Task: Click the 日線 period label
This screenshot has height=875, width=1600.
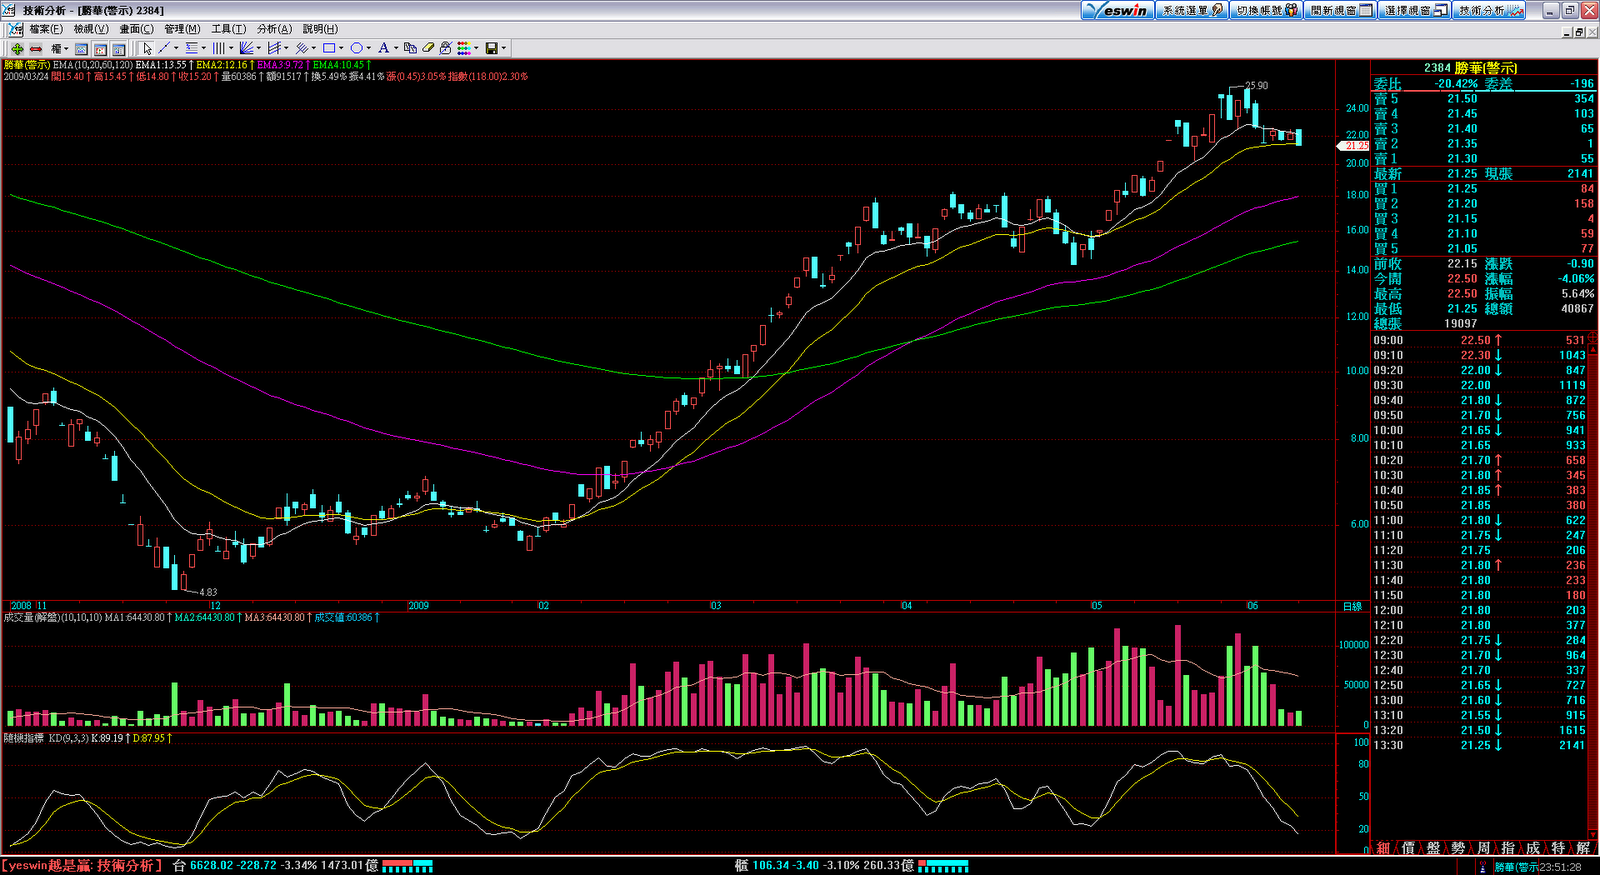Action: point(1352,606)
